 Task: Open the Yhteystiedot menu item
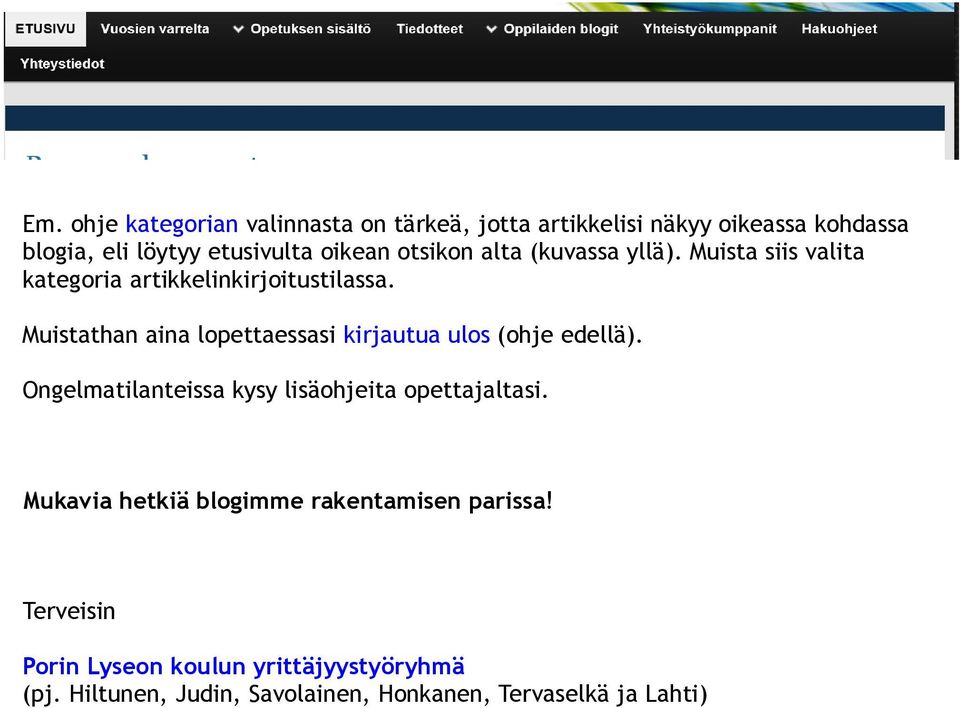(x=62, y=64)
